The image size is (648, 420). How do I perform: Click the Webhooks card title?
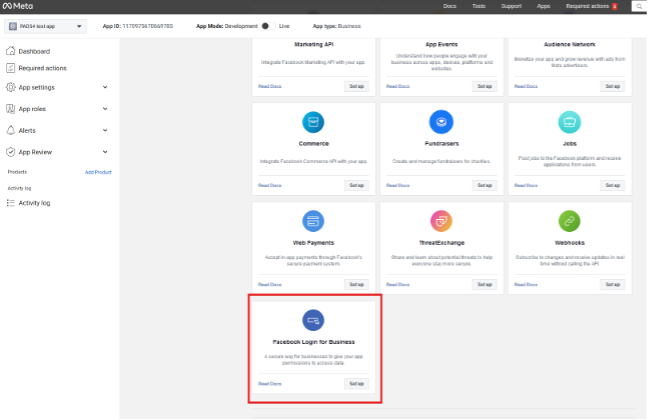click(569, 243)
